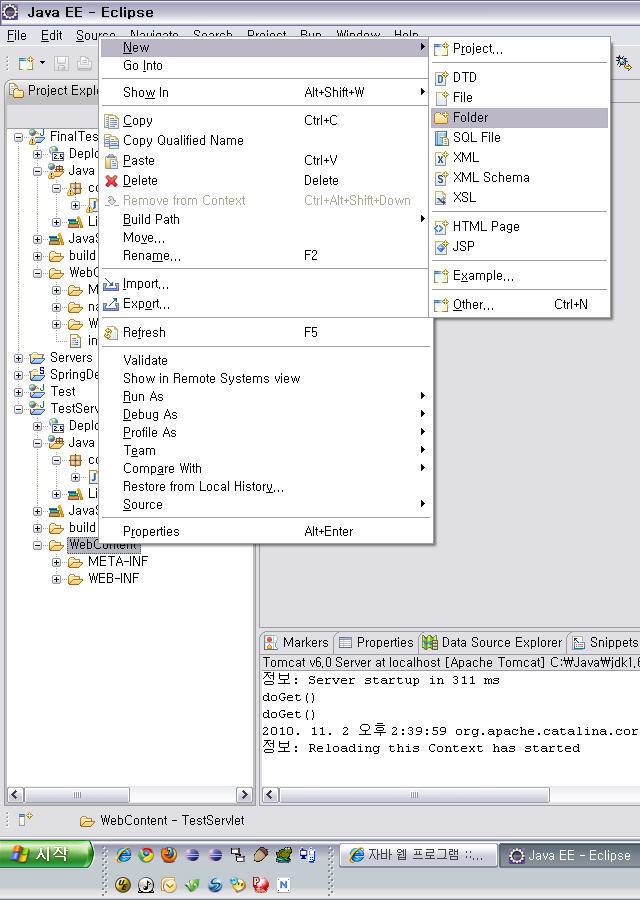
Task: Click Validate in the context menu
Action: (265, 360)
